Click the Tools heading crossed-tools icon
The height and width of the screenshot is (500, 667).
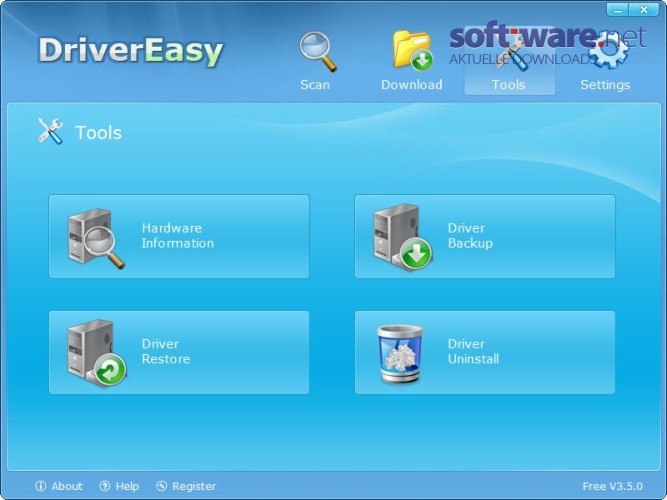51,131
